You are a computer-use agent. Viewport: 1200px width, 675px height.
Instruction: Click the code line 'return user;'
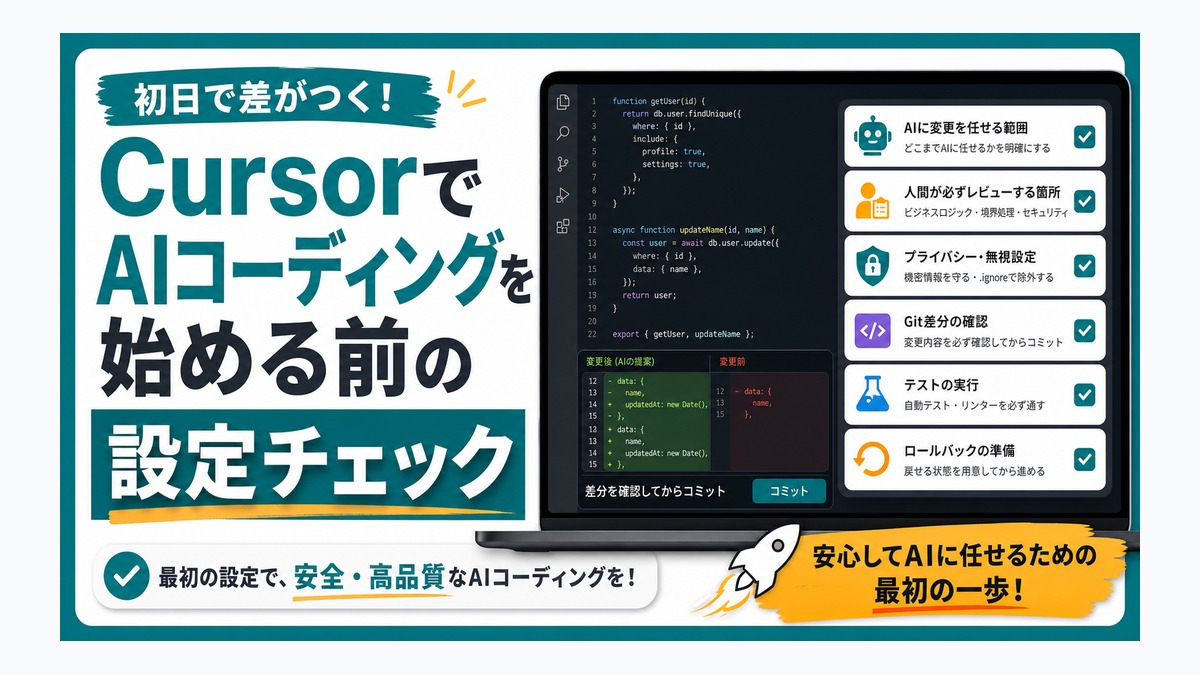click(649, 295)
